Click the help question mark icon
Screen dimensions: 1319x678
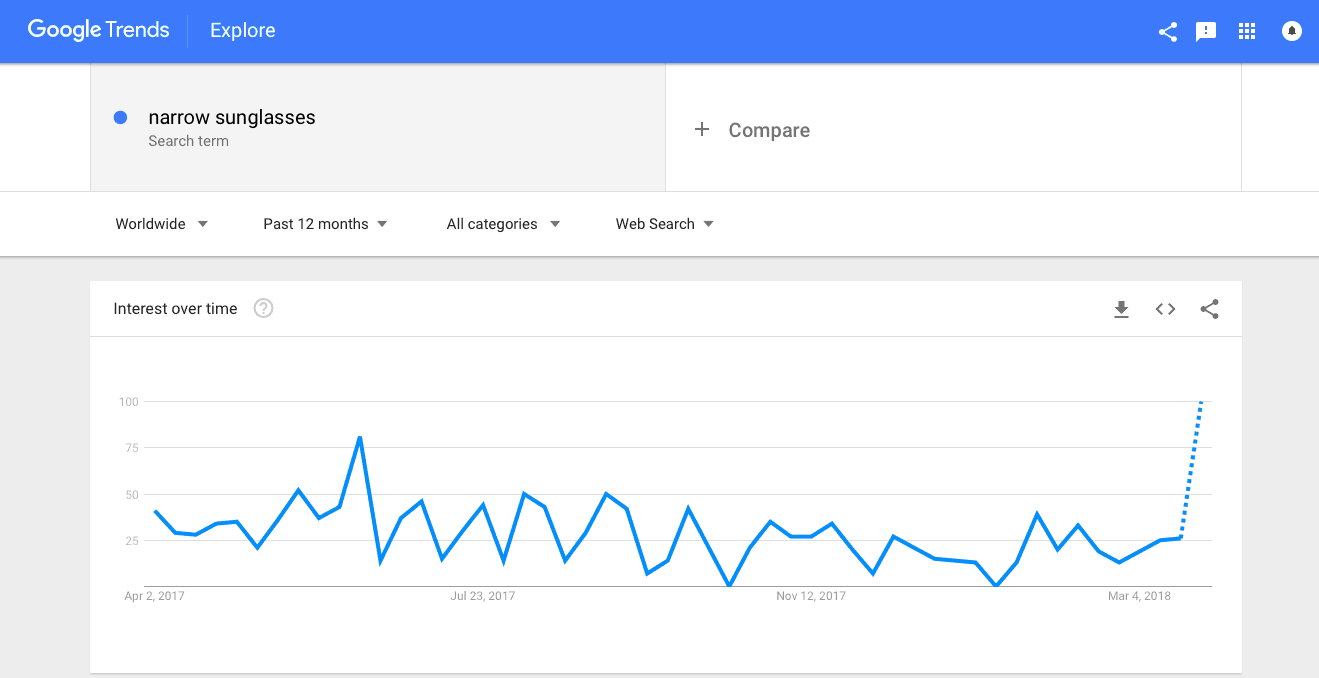pyautogui.click(x=263, y=308)
